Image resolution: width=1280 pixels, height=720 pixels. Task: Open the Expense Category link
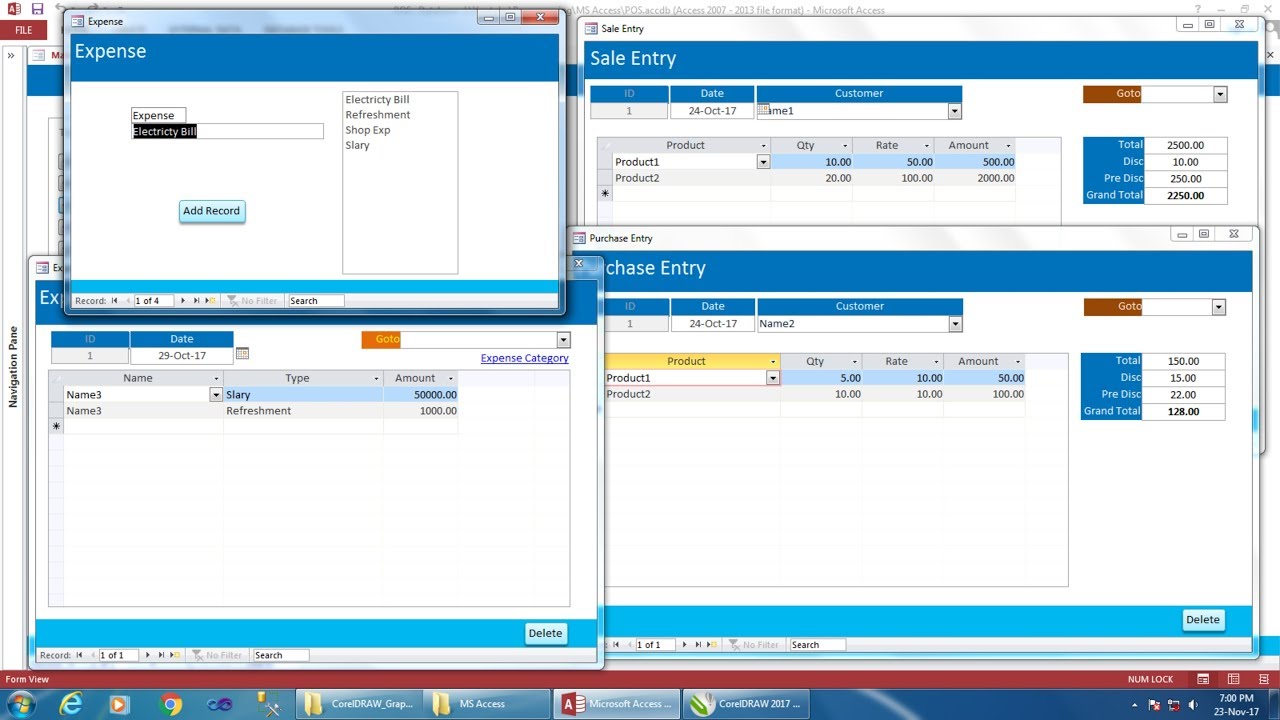click(524, 358)
